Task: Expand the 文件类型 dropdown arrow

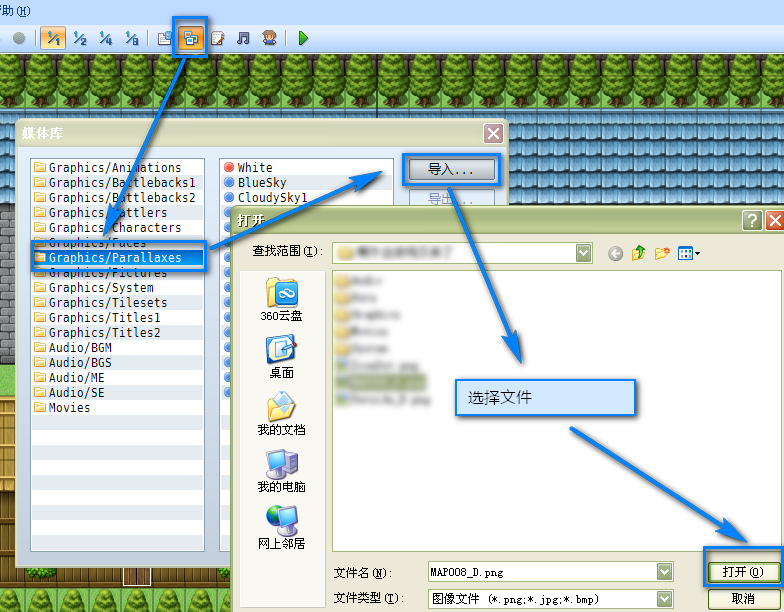Action: click(x=664, y=598)
